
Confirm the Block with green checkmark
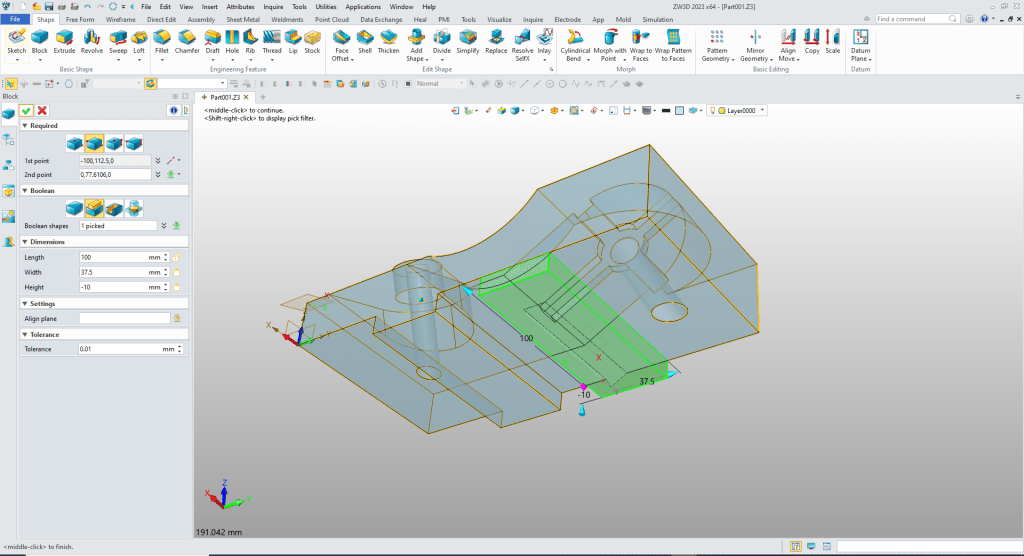27,110
